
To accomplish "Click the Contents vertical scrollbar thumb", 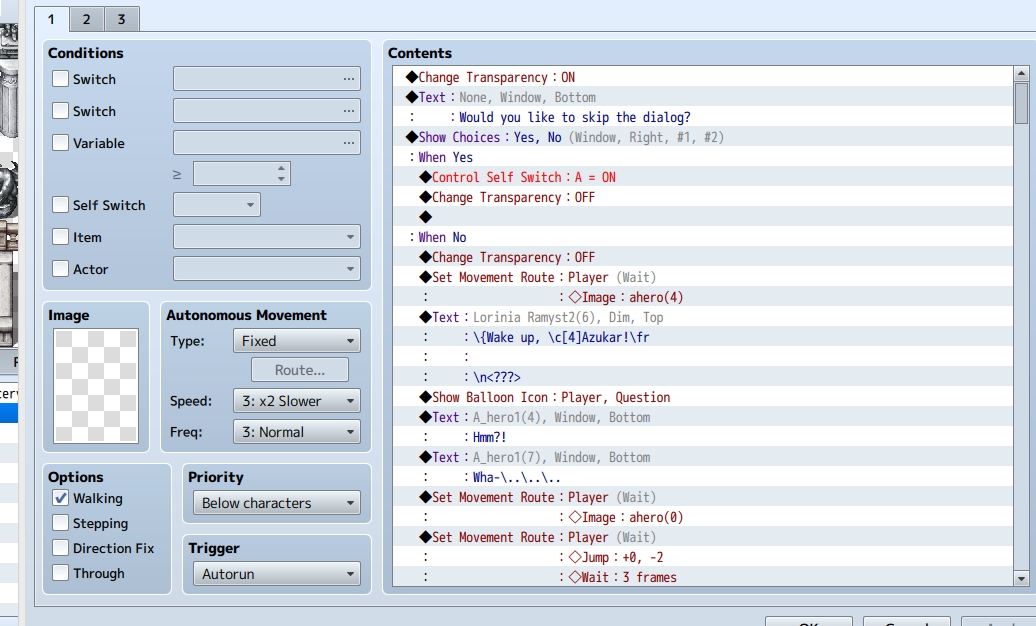I will point(1021,102).
